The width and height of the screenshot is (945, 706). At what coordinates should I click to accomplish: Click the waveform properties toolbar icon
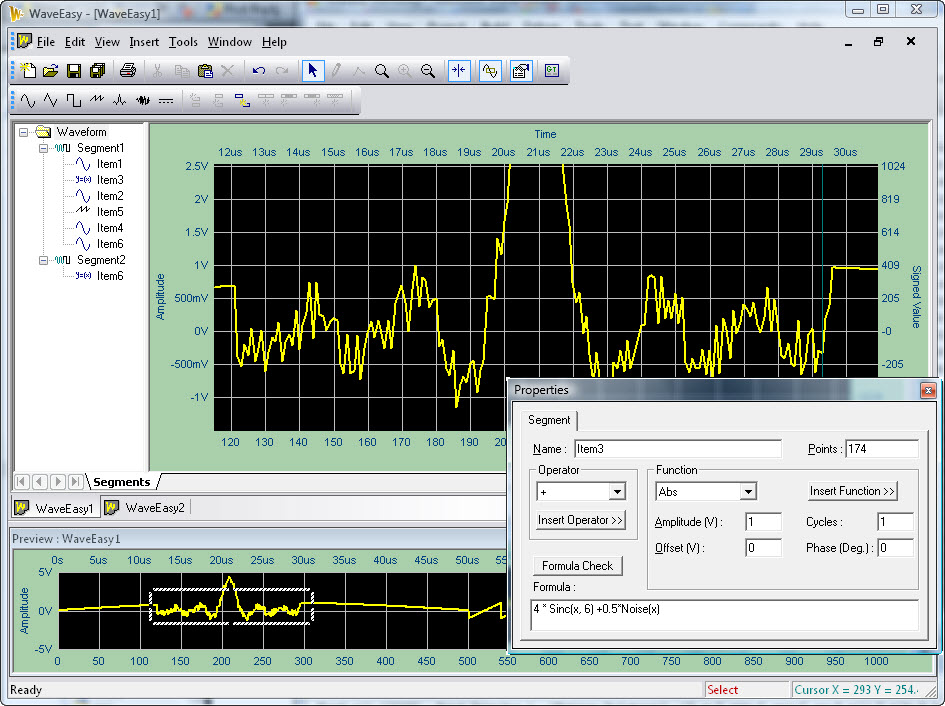coord(519,70)
